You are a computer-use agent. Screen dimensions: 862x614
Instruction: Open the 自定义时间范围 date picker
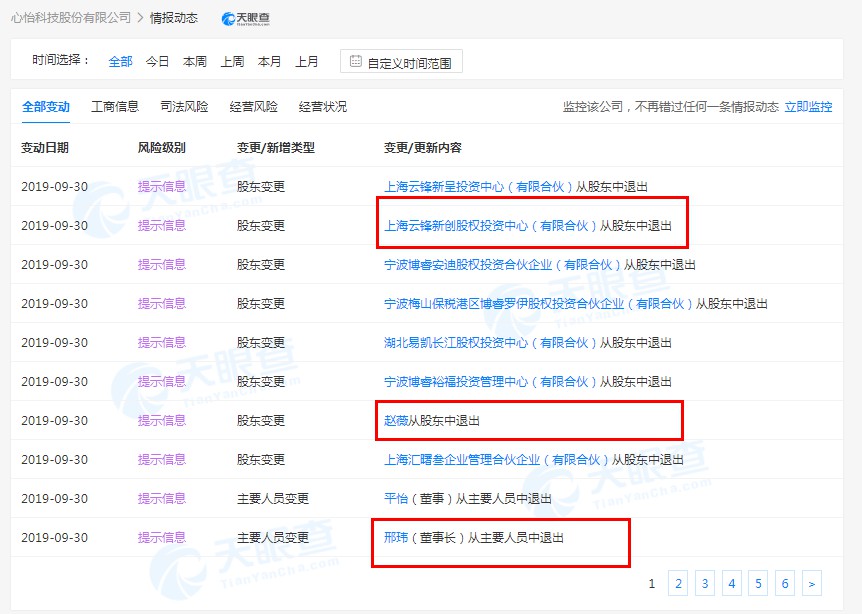[401, 62]
